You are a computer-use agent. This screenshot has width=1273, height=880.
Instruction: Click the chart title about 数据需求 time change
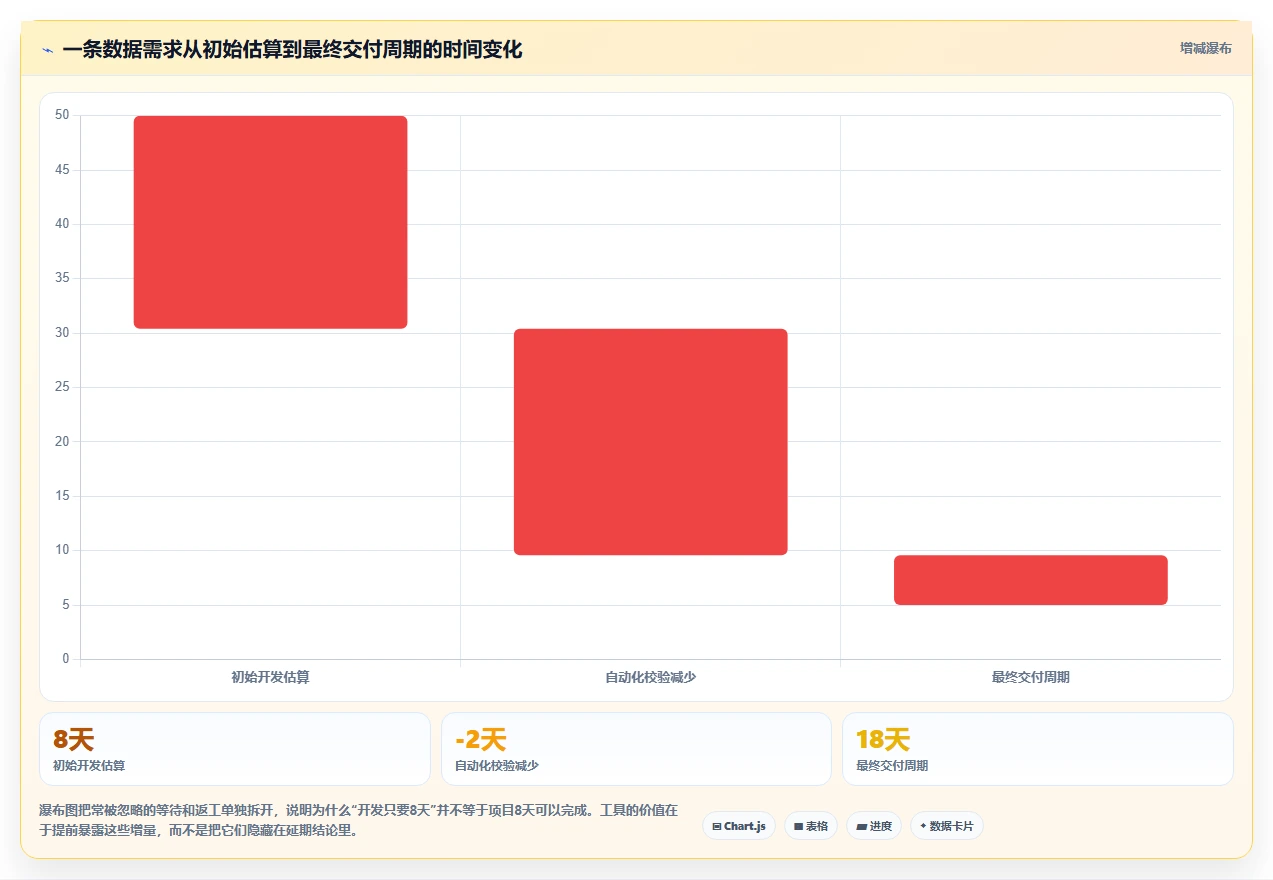click(x=292, y=49)
